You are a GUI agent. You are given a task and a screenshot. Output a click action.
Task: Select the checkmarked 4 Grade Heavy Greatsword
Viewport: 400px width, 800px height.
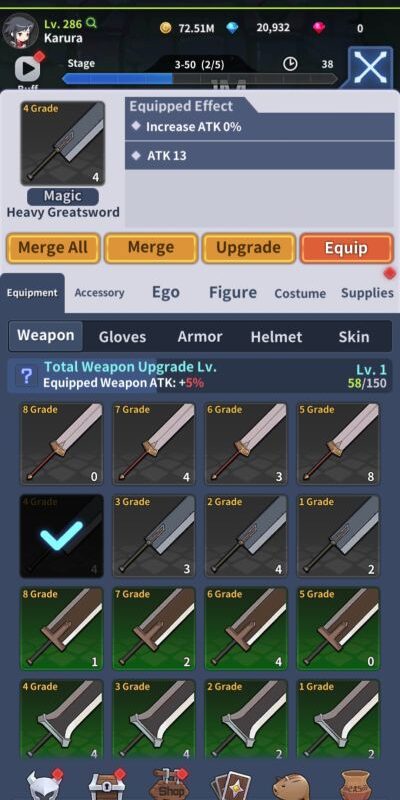tap(61, 536)
